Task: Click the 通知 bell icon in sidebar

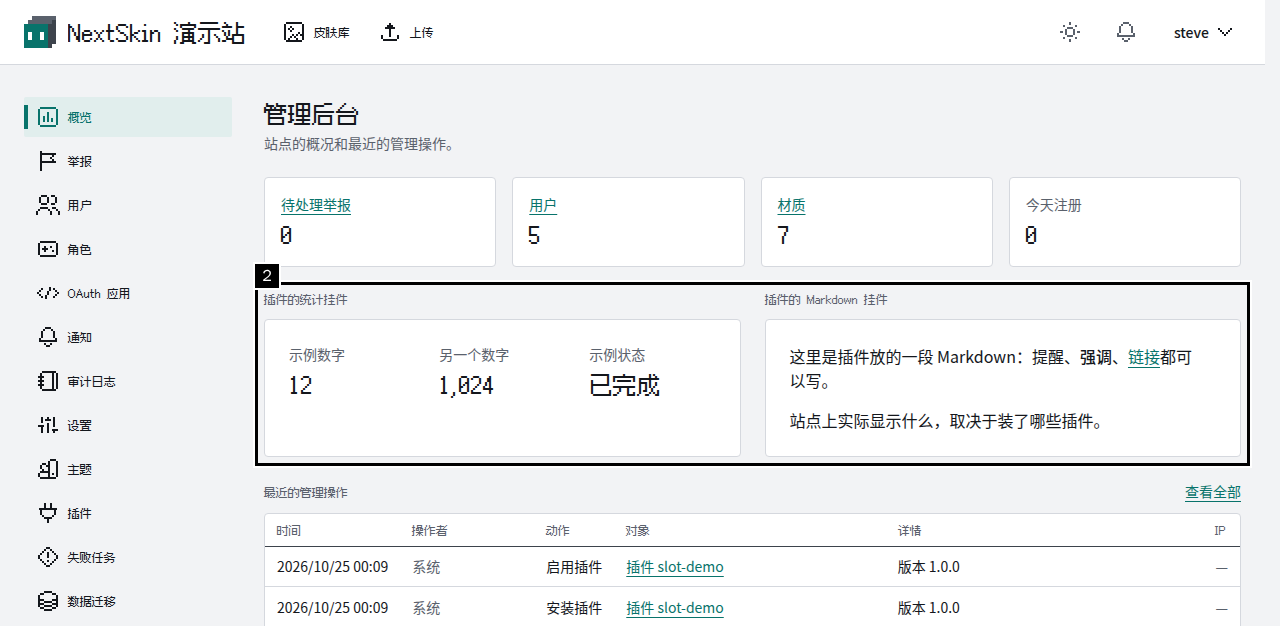Action: click(48, 337)
